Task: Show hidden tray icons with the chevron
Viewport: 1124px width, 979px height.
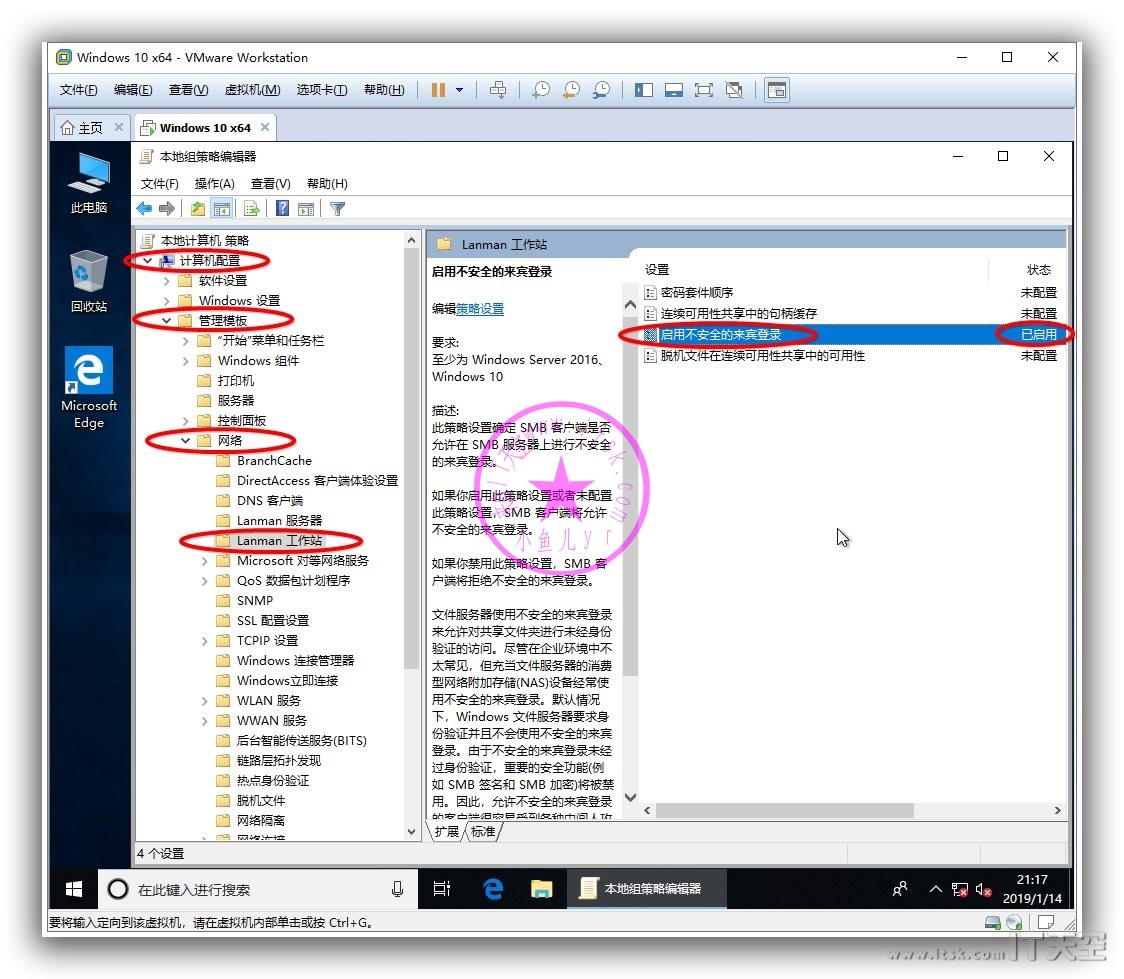Action: click(x=935, y=889)
